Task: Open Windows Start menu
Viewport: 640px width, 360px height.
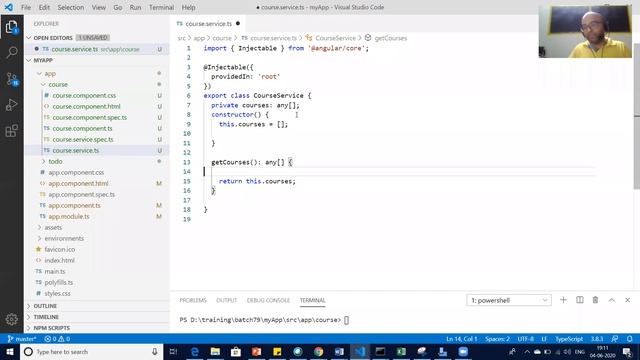Action: click(x=10, y=352)
